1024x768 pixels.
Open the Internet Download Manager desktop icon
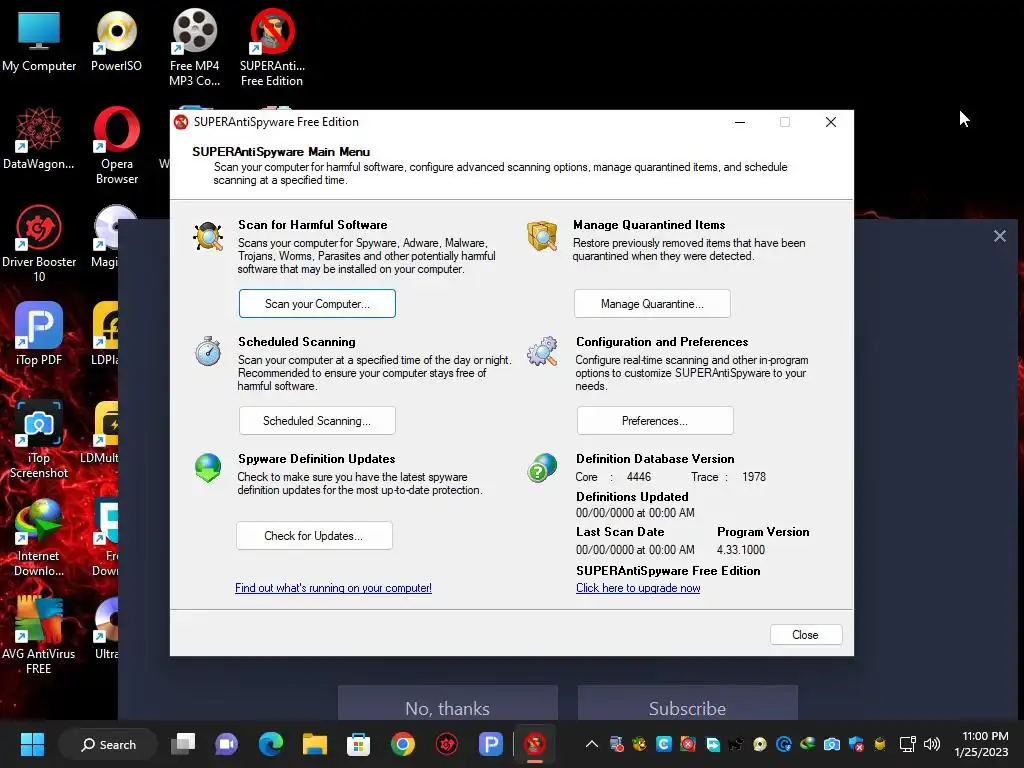click(39, 537)
